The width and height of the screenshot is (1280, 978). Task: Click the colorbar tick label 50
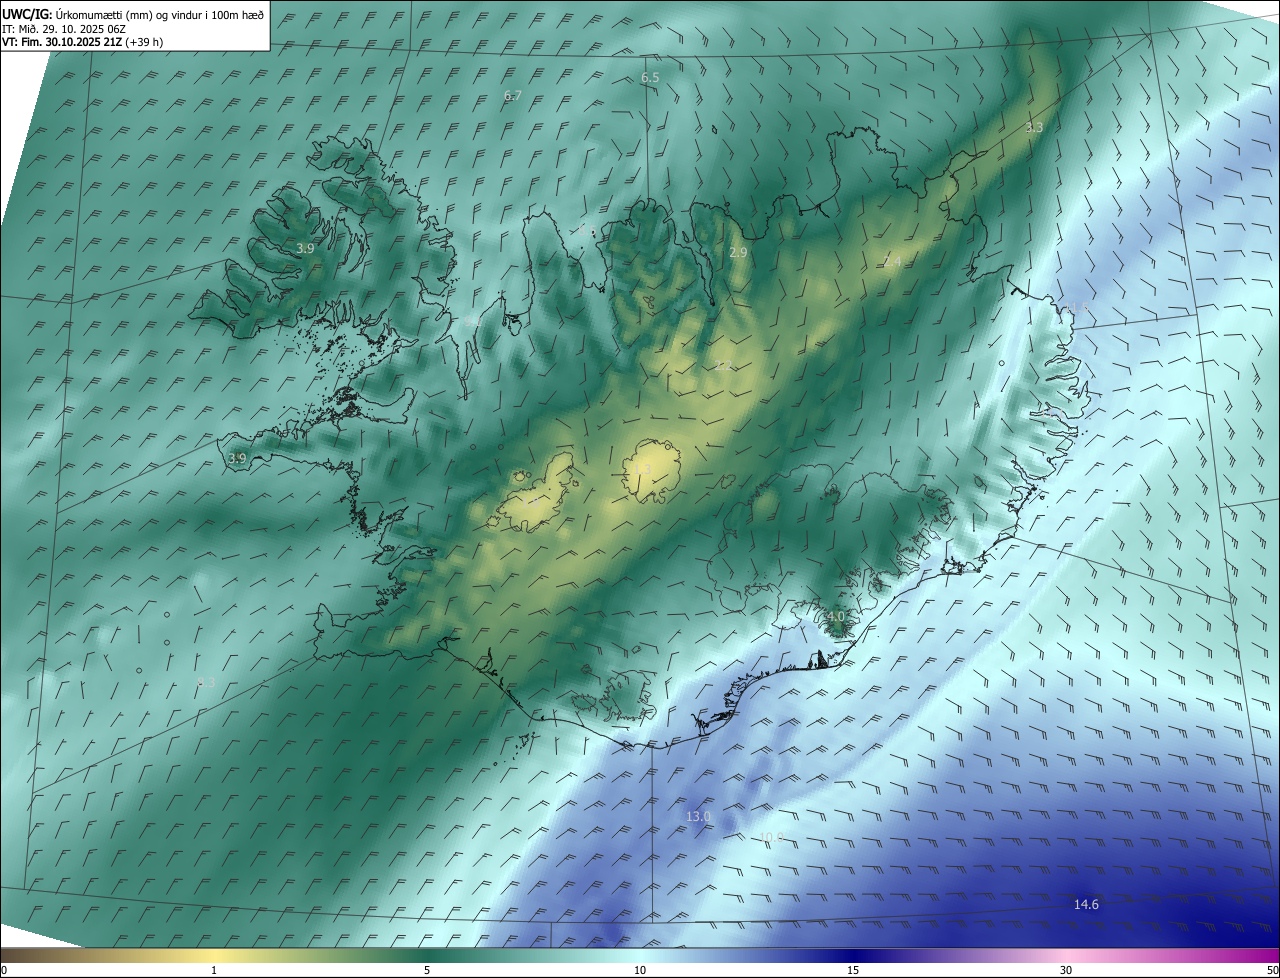click(1271, 970)
